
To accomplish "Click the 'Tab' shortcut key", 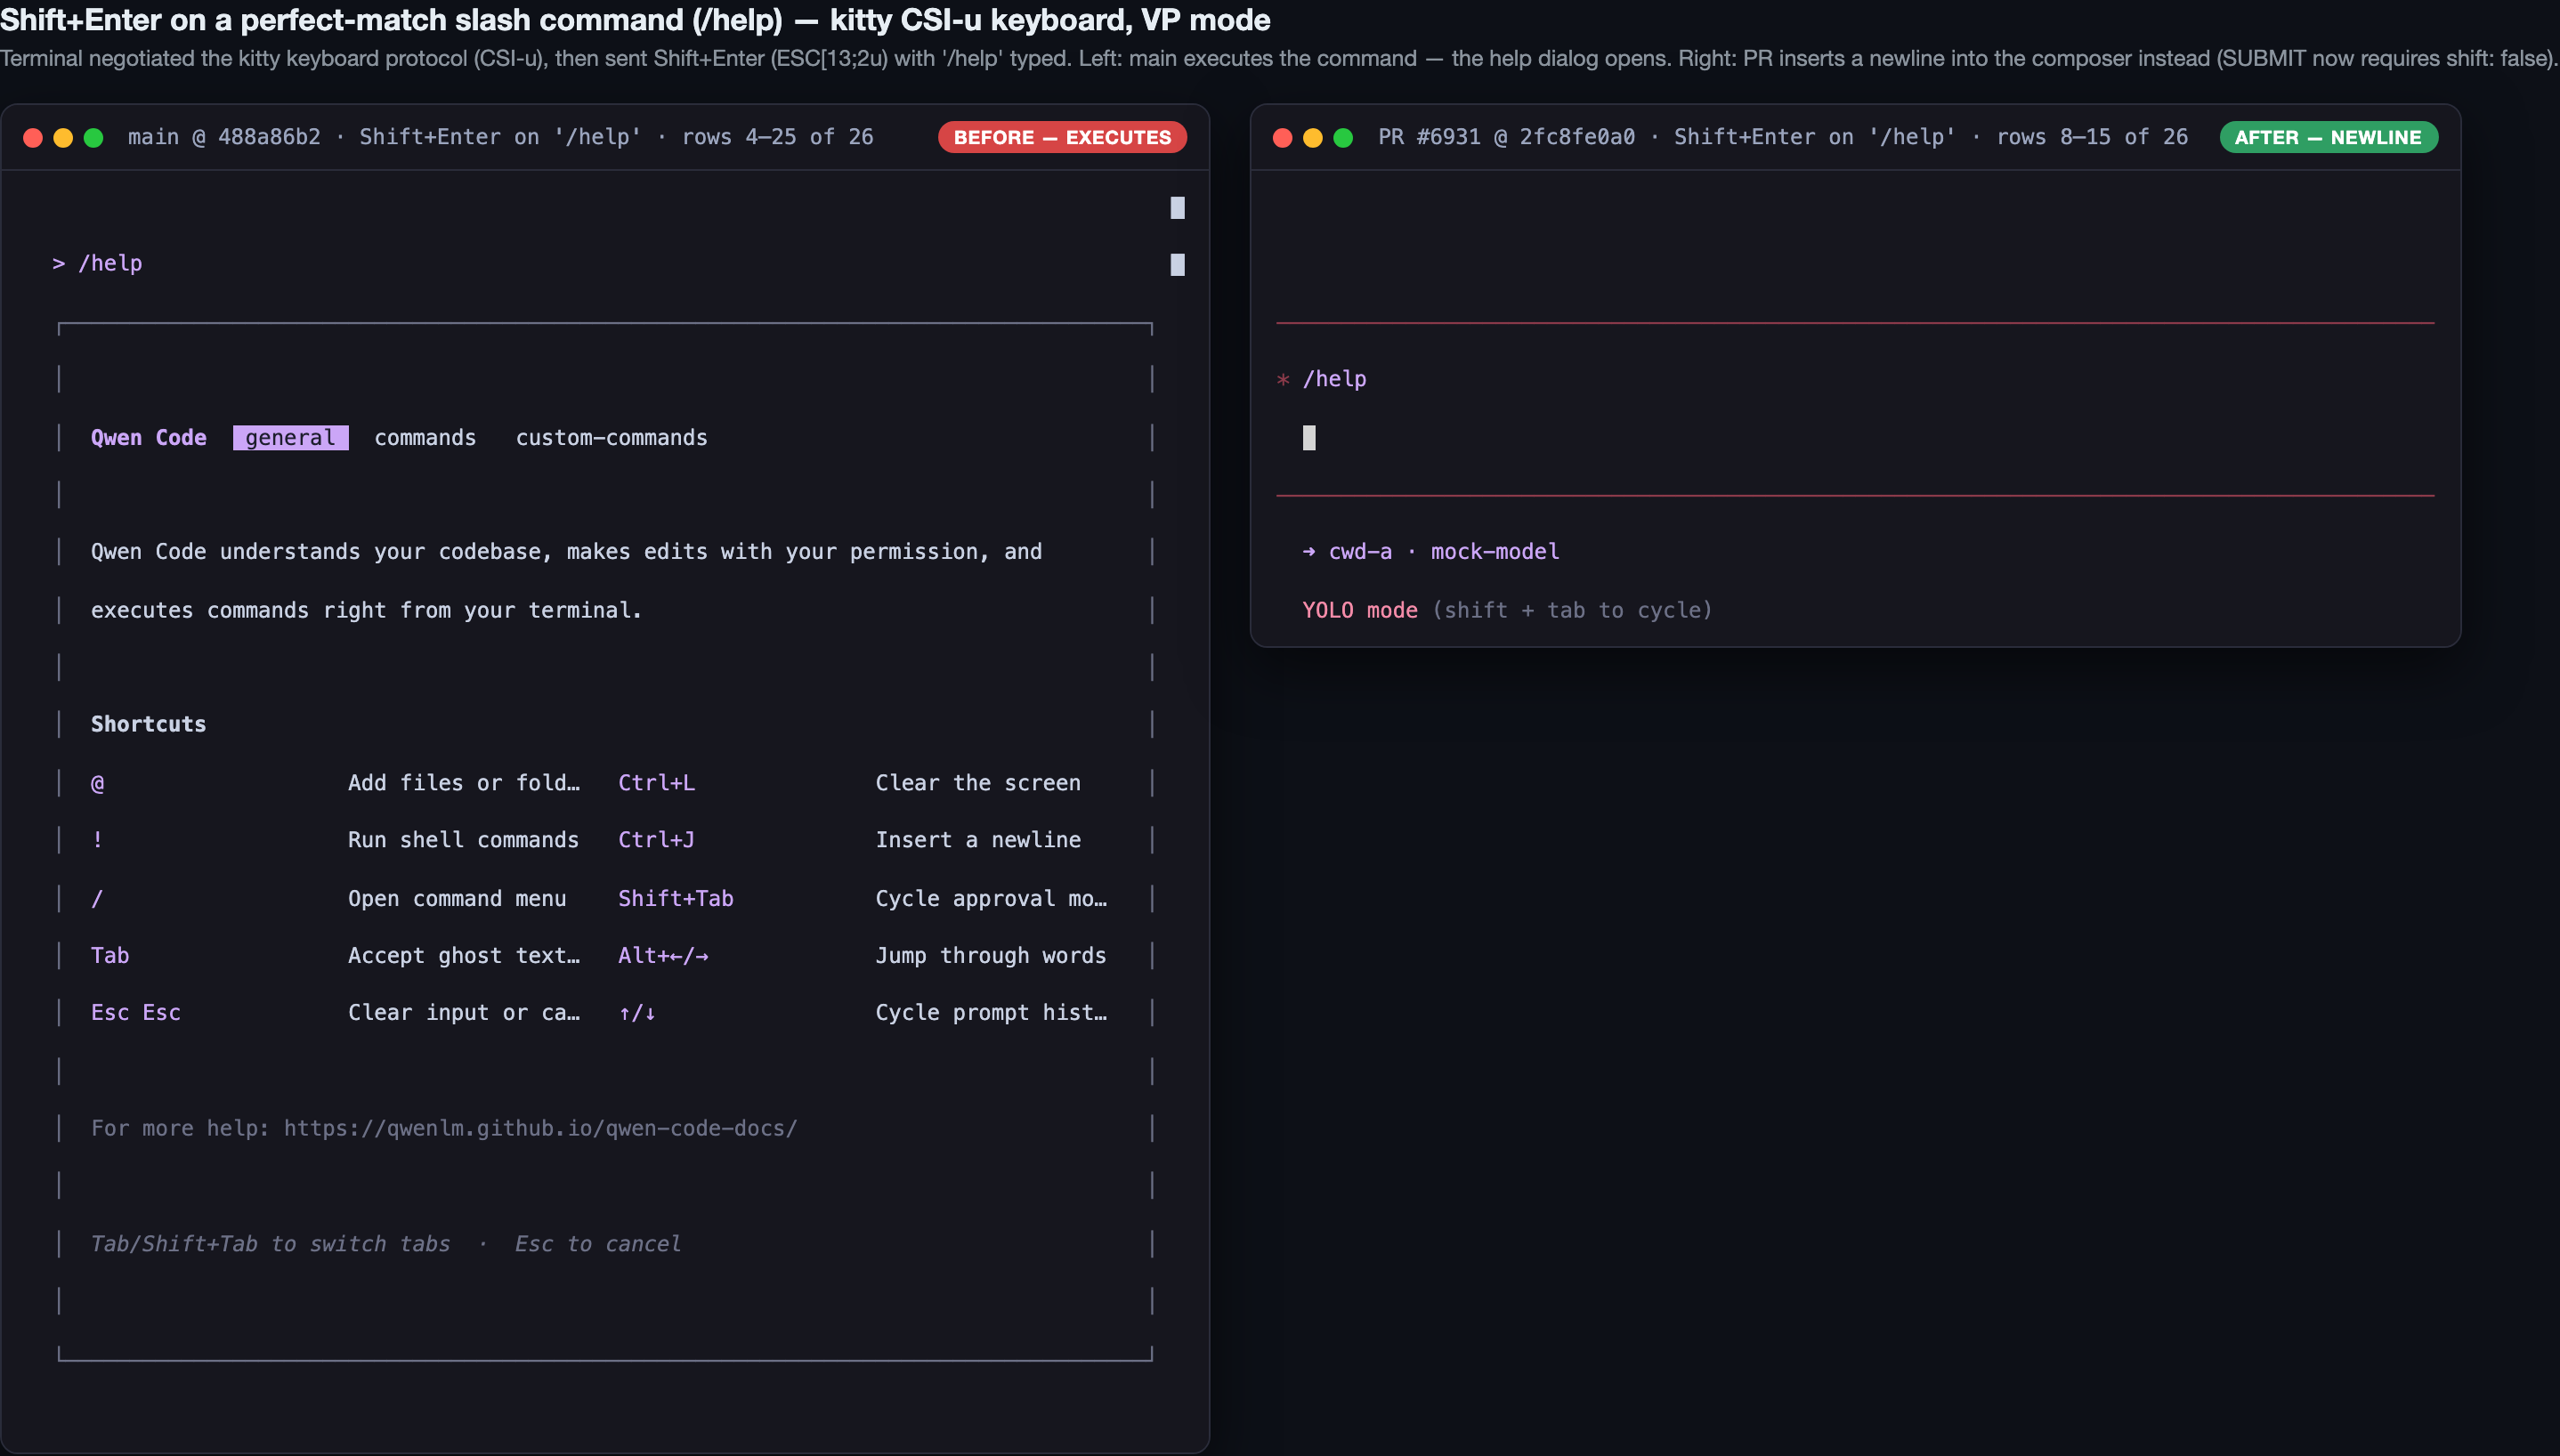I will [110, 955].
